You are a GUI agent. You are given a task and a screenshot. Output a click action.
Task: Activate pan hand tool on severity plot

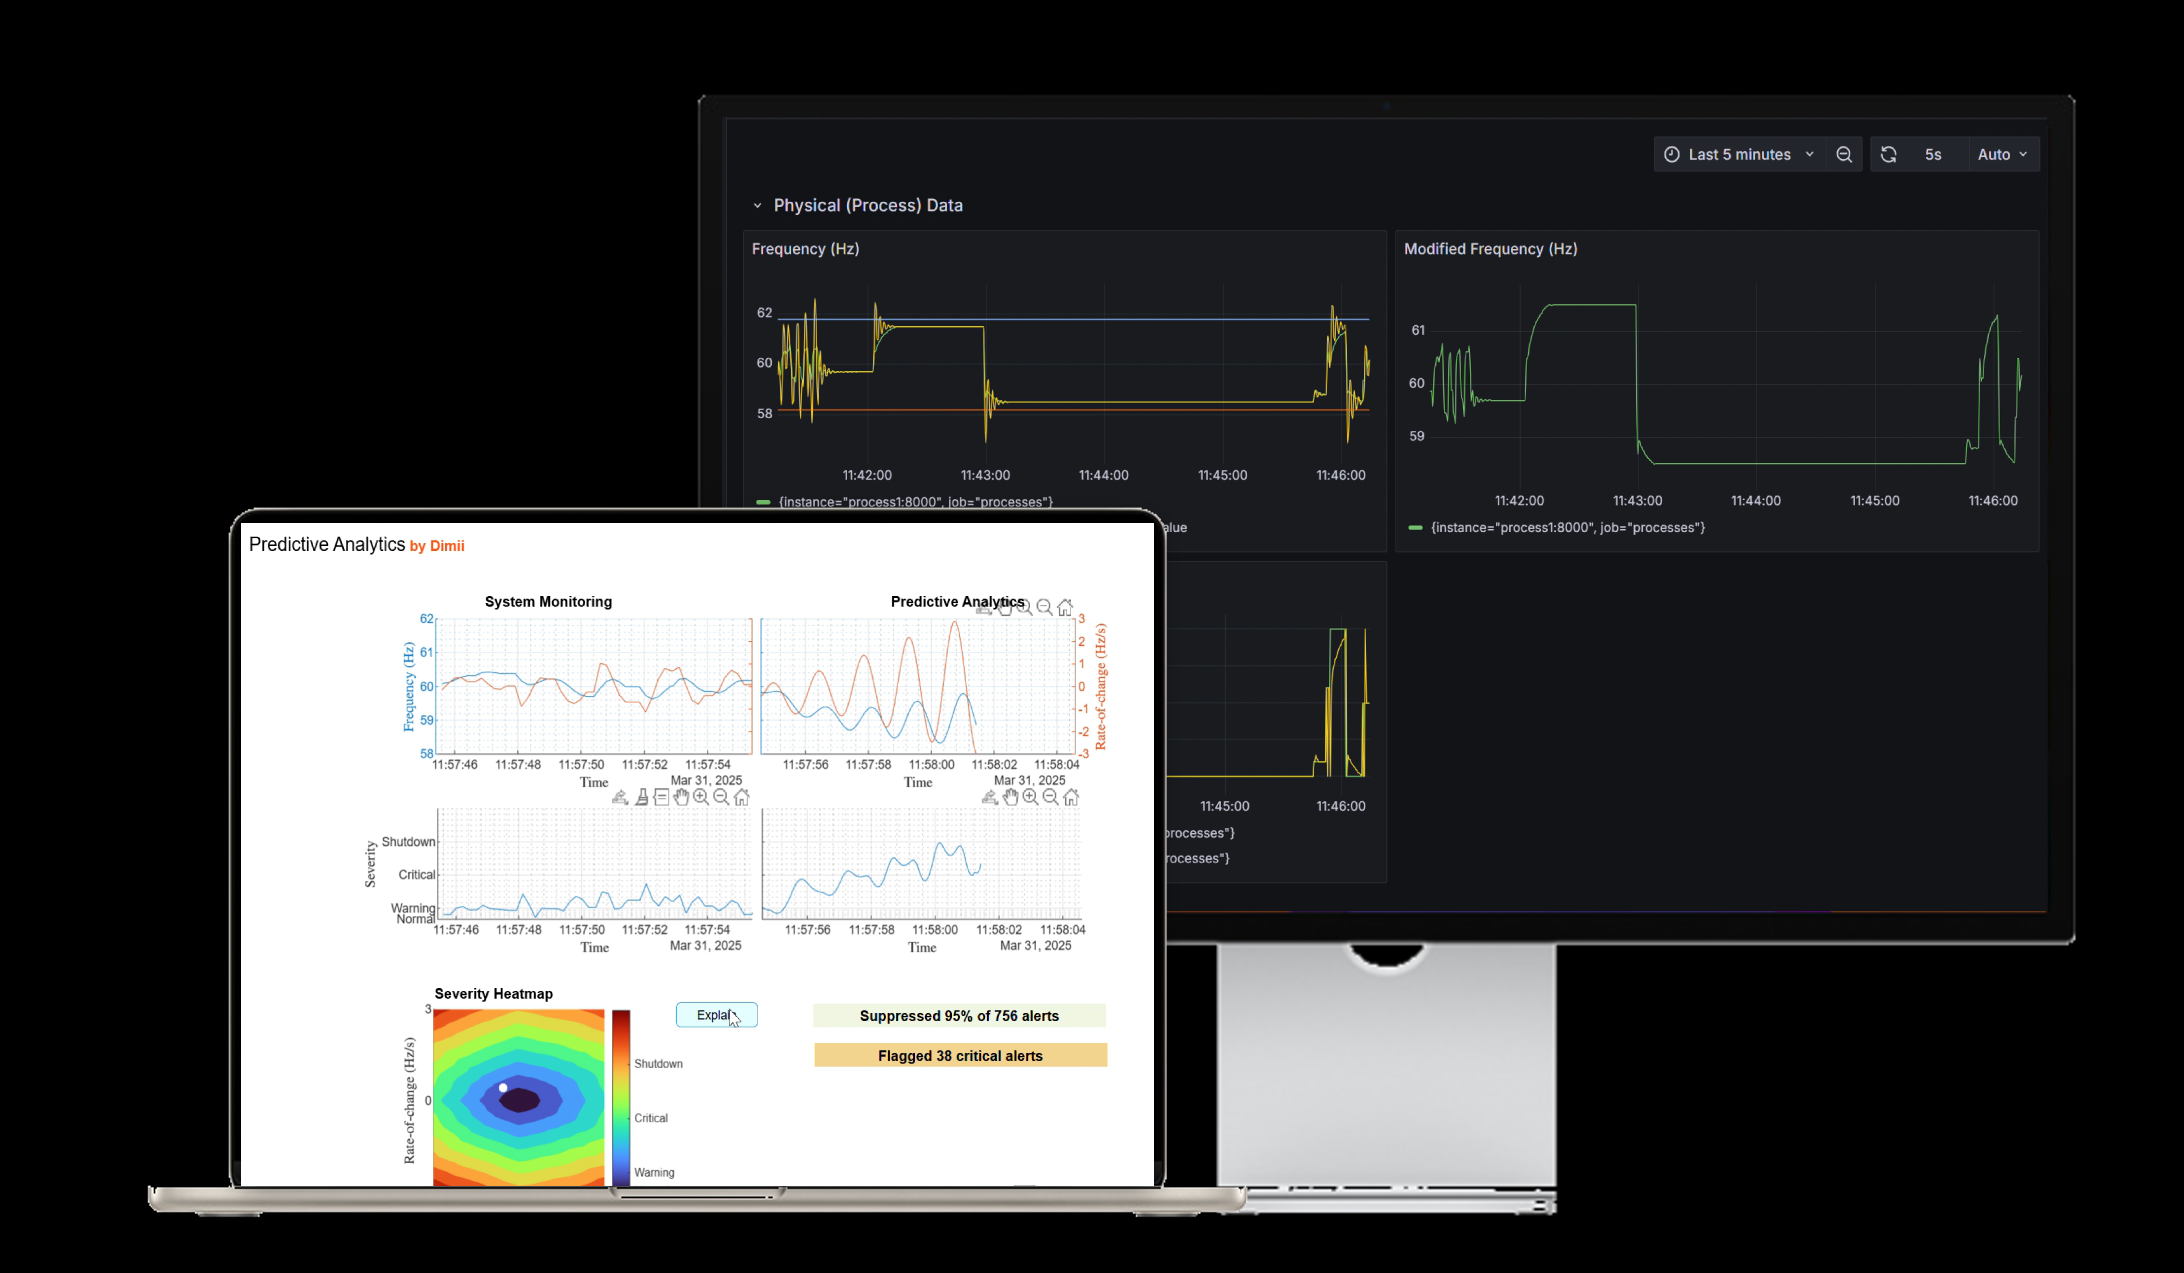pyautogui.click(x=681, y=797)
